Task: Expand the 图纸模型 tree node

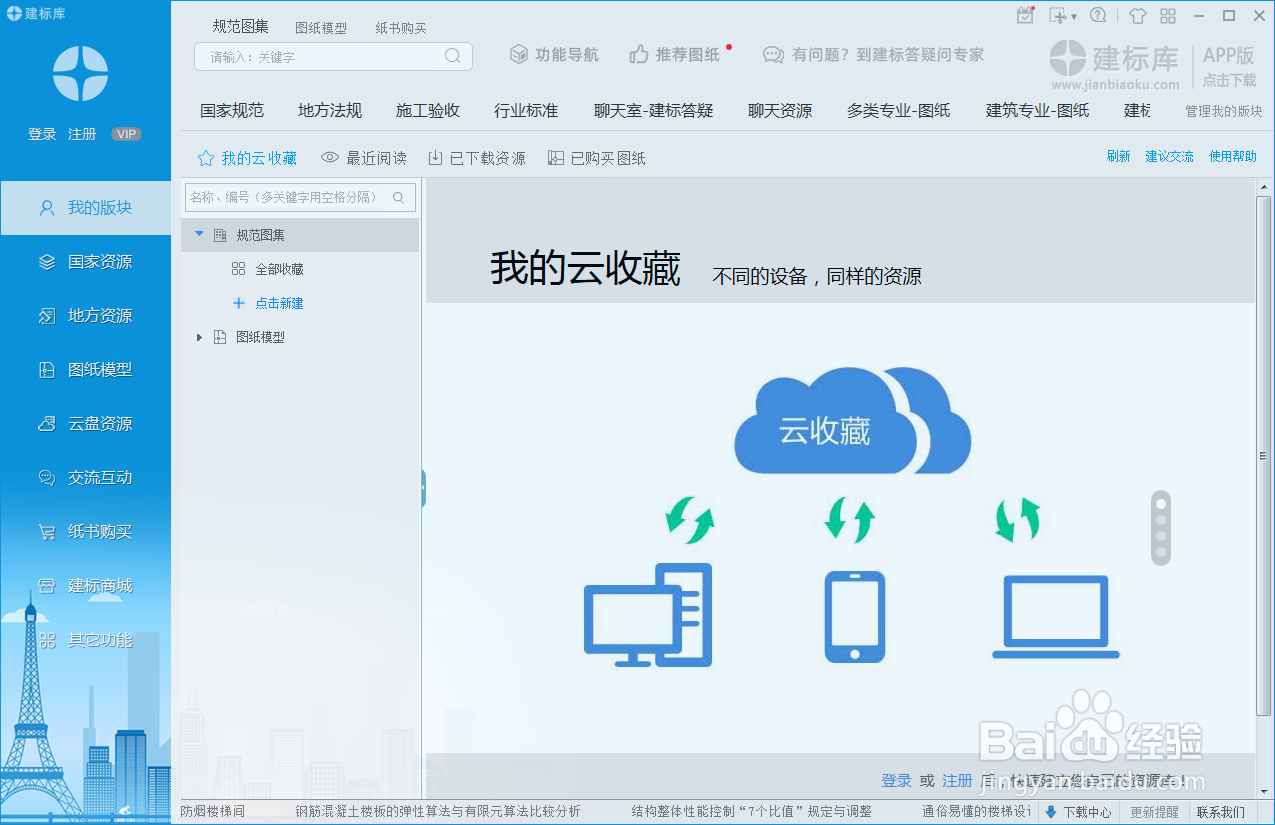Action: (x=199, y=337)
